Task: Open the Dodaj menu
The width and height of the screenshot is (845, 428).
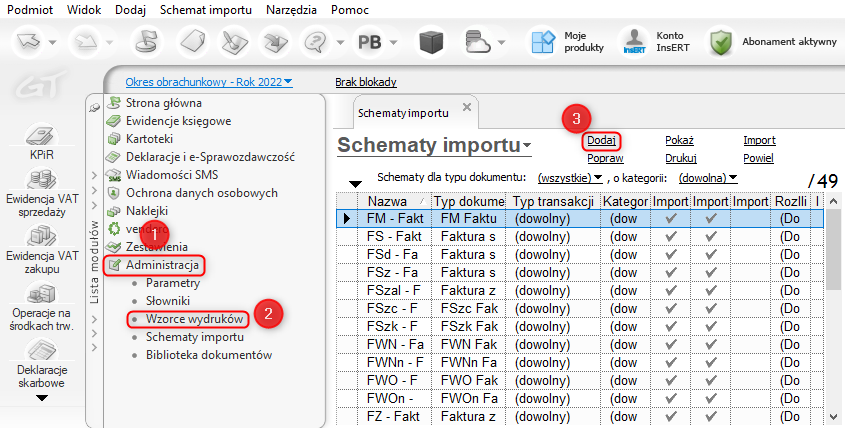Action: click(130, 10)
